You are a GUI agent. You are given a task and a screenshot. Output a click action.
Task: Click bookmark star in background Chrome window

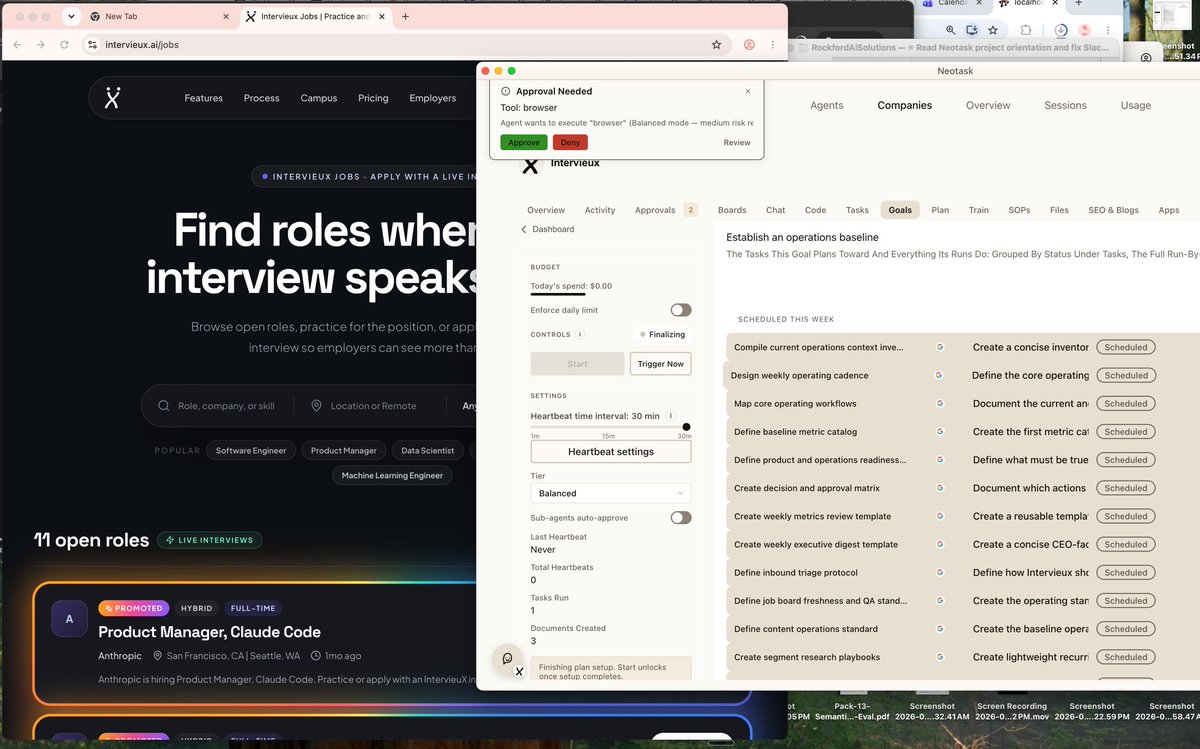click(x=993, y=31)
